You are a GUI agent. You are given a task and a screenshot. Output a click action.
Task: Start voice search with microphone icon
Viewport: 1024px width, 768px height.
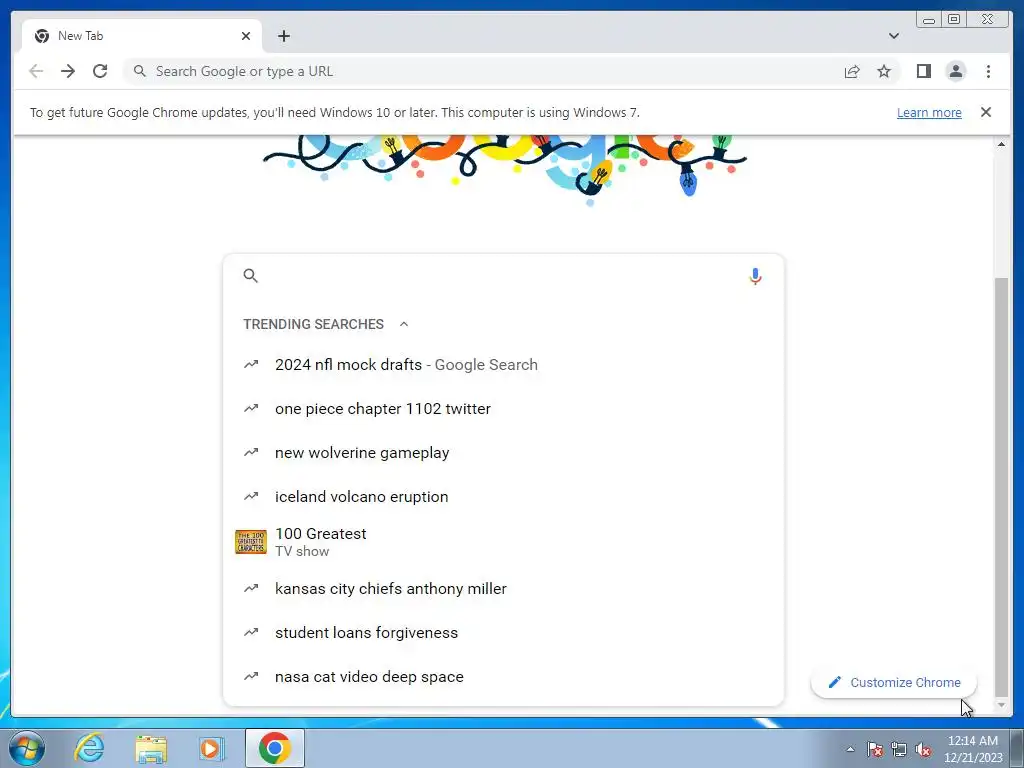coord(756,276)
